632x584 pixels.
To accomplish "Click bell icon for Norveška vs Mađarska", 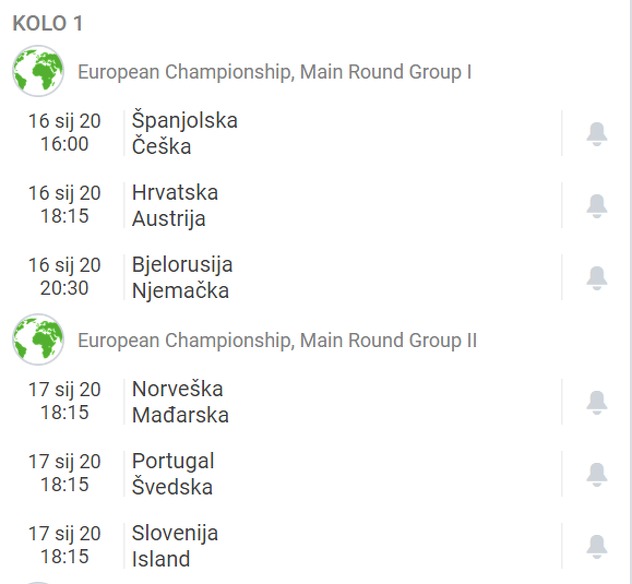I will point(596,401).
